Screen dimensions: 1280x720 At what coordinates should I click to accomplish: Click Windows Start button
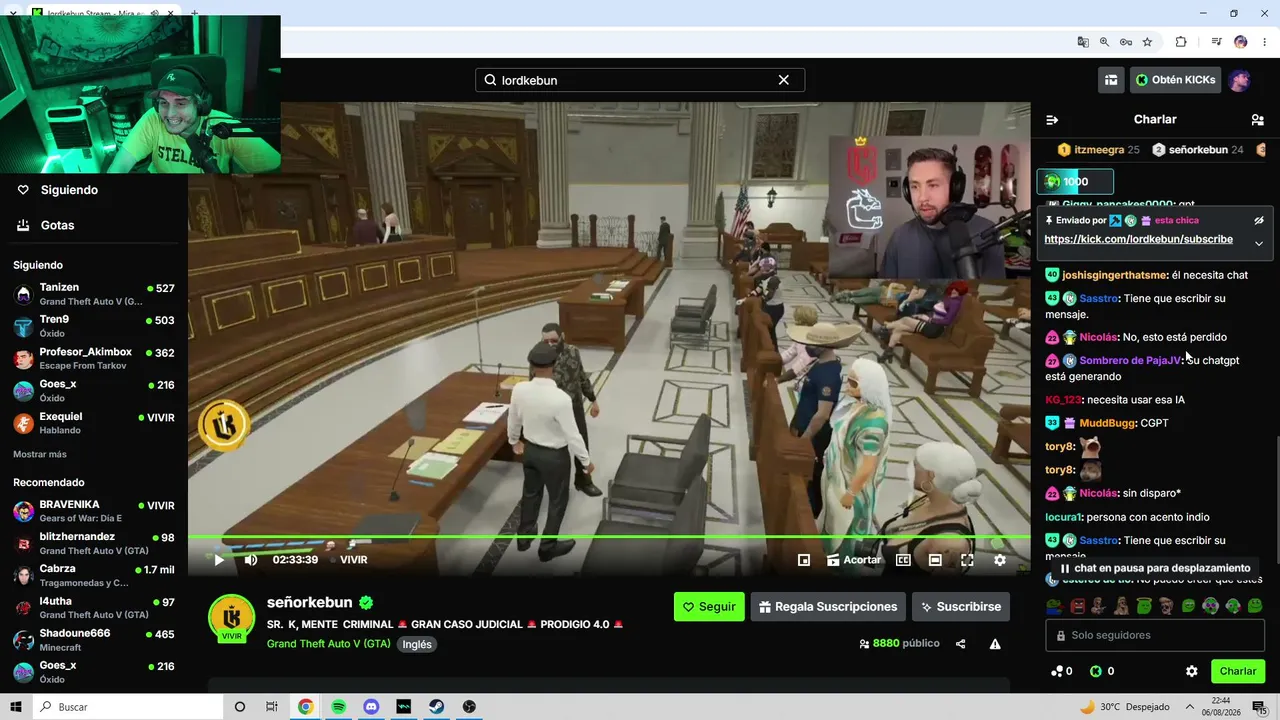click(x=16, y=707)
